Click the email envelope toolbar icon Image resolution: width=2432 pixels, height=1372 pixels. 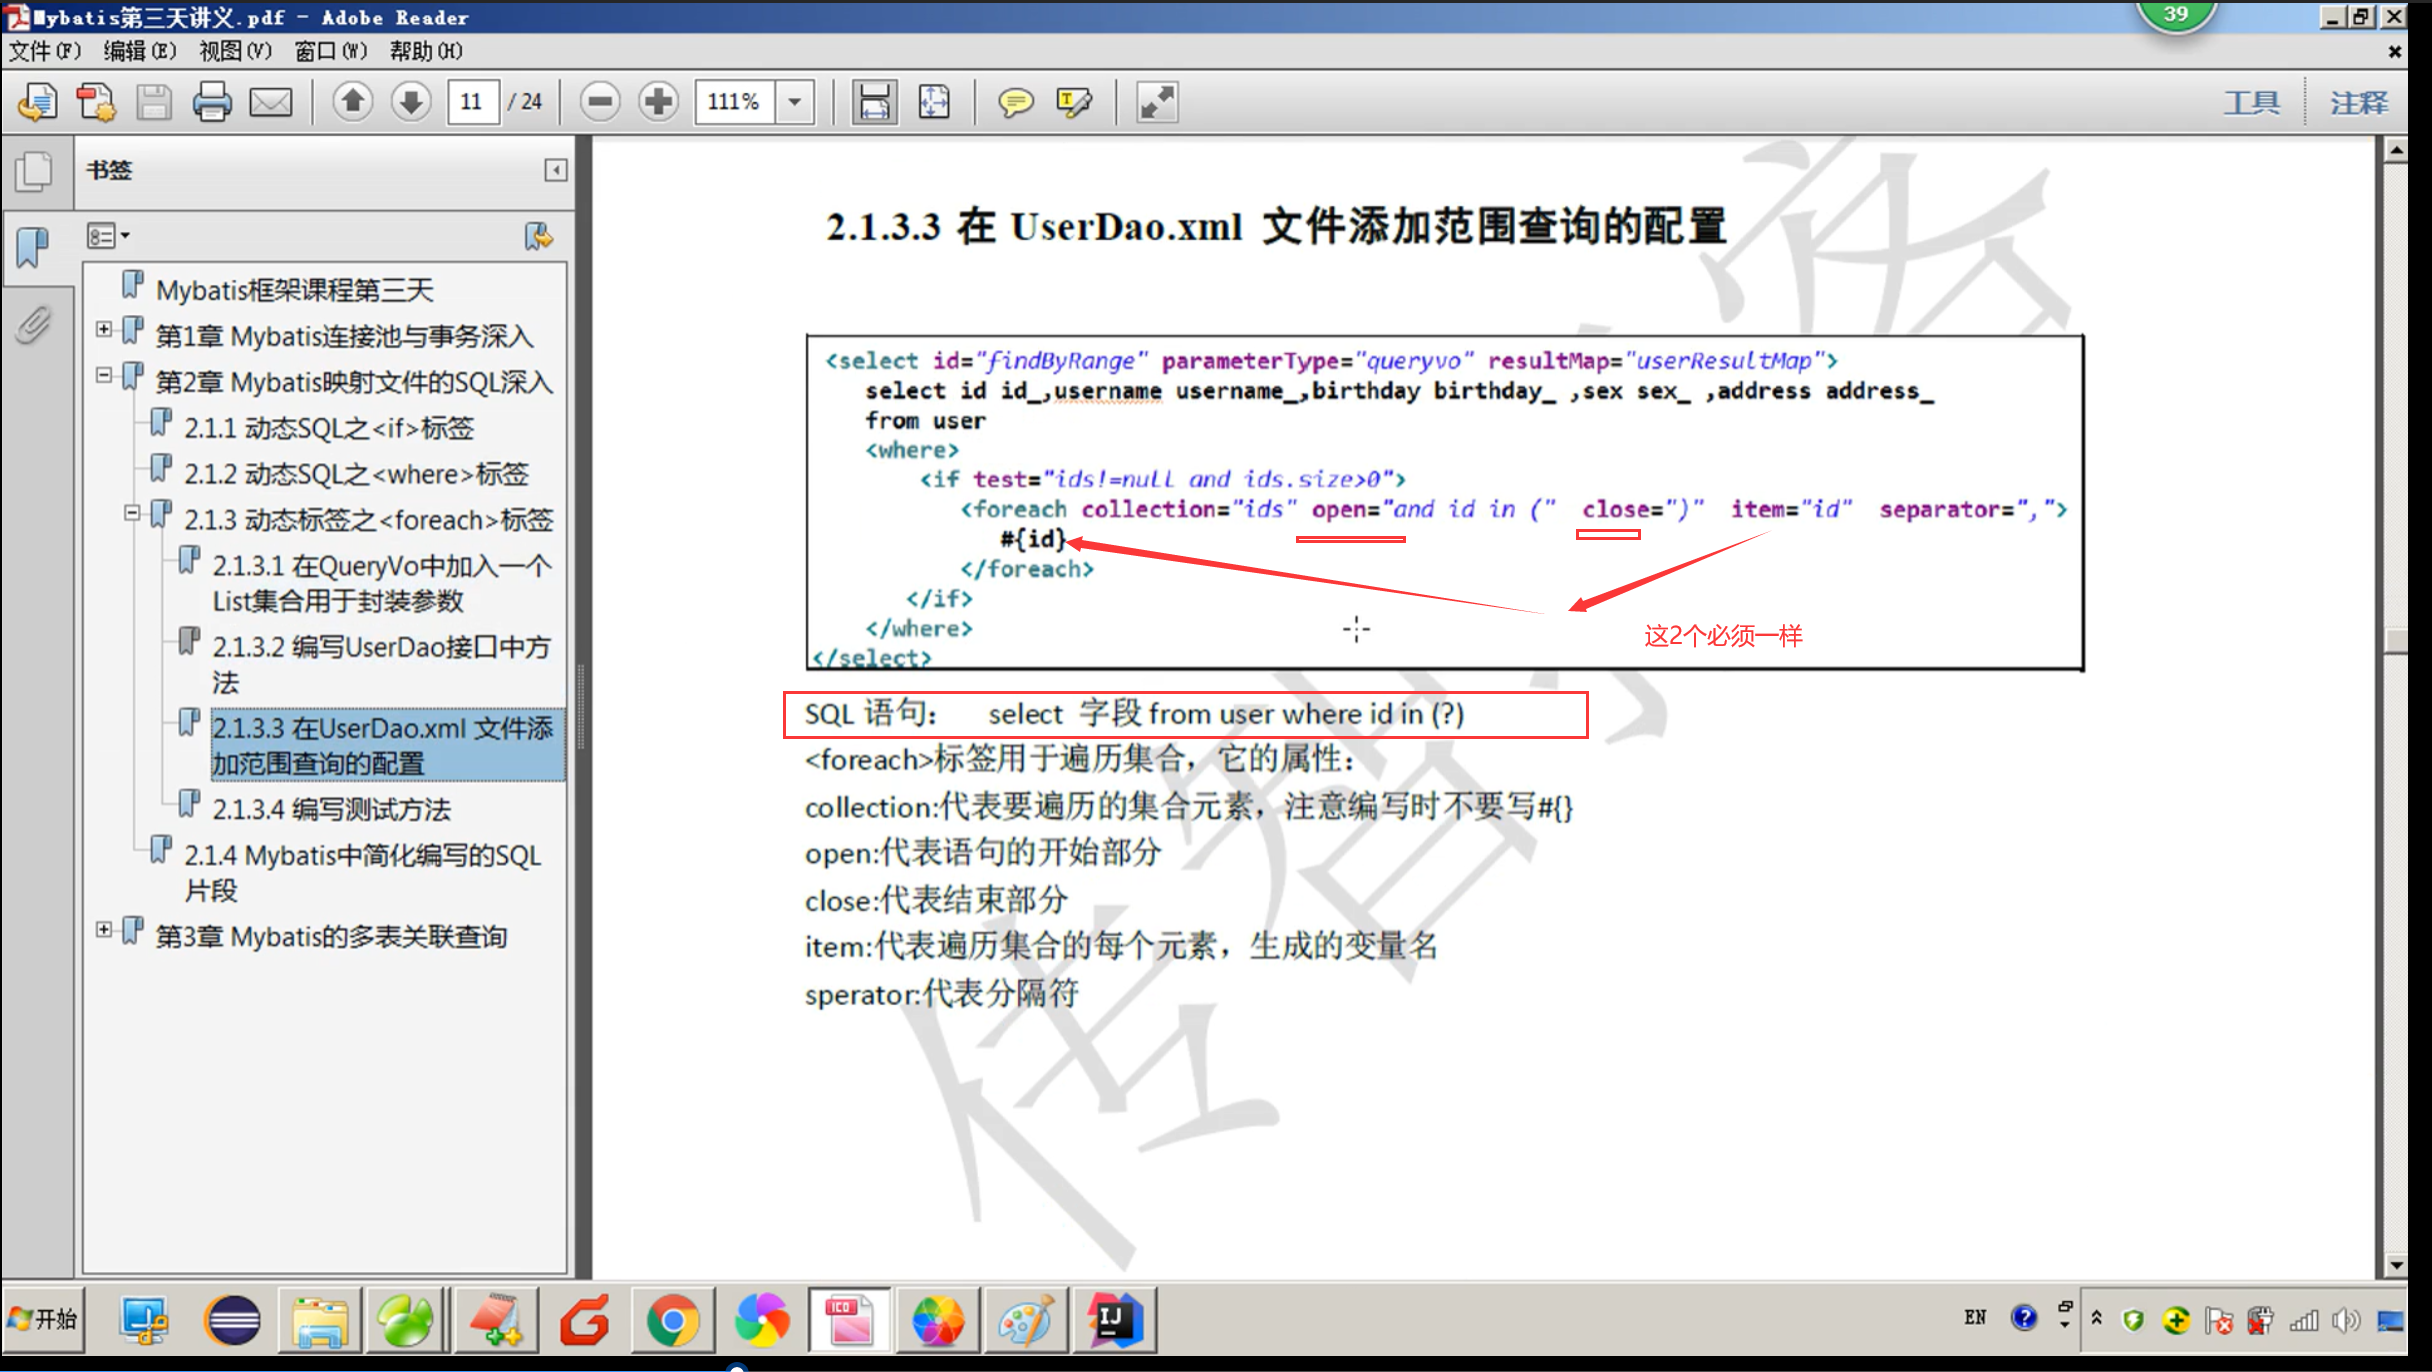coord(270,102)
